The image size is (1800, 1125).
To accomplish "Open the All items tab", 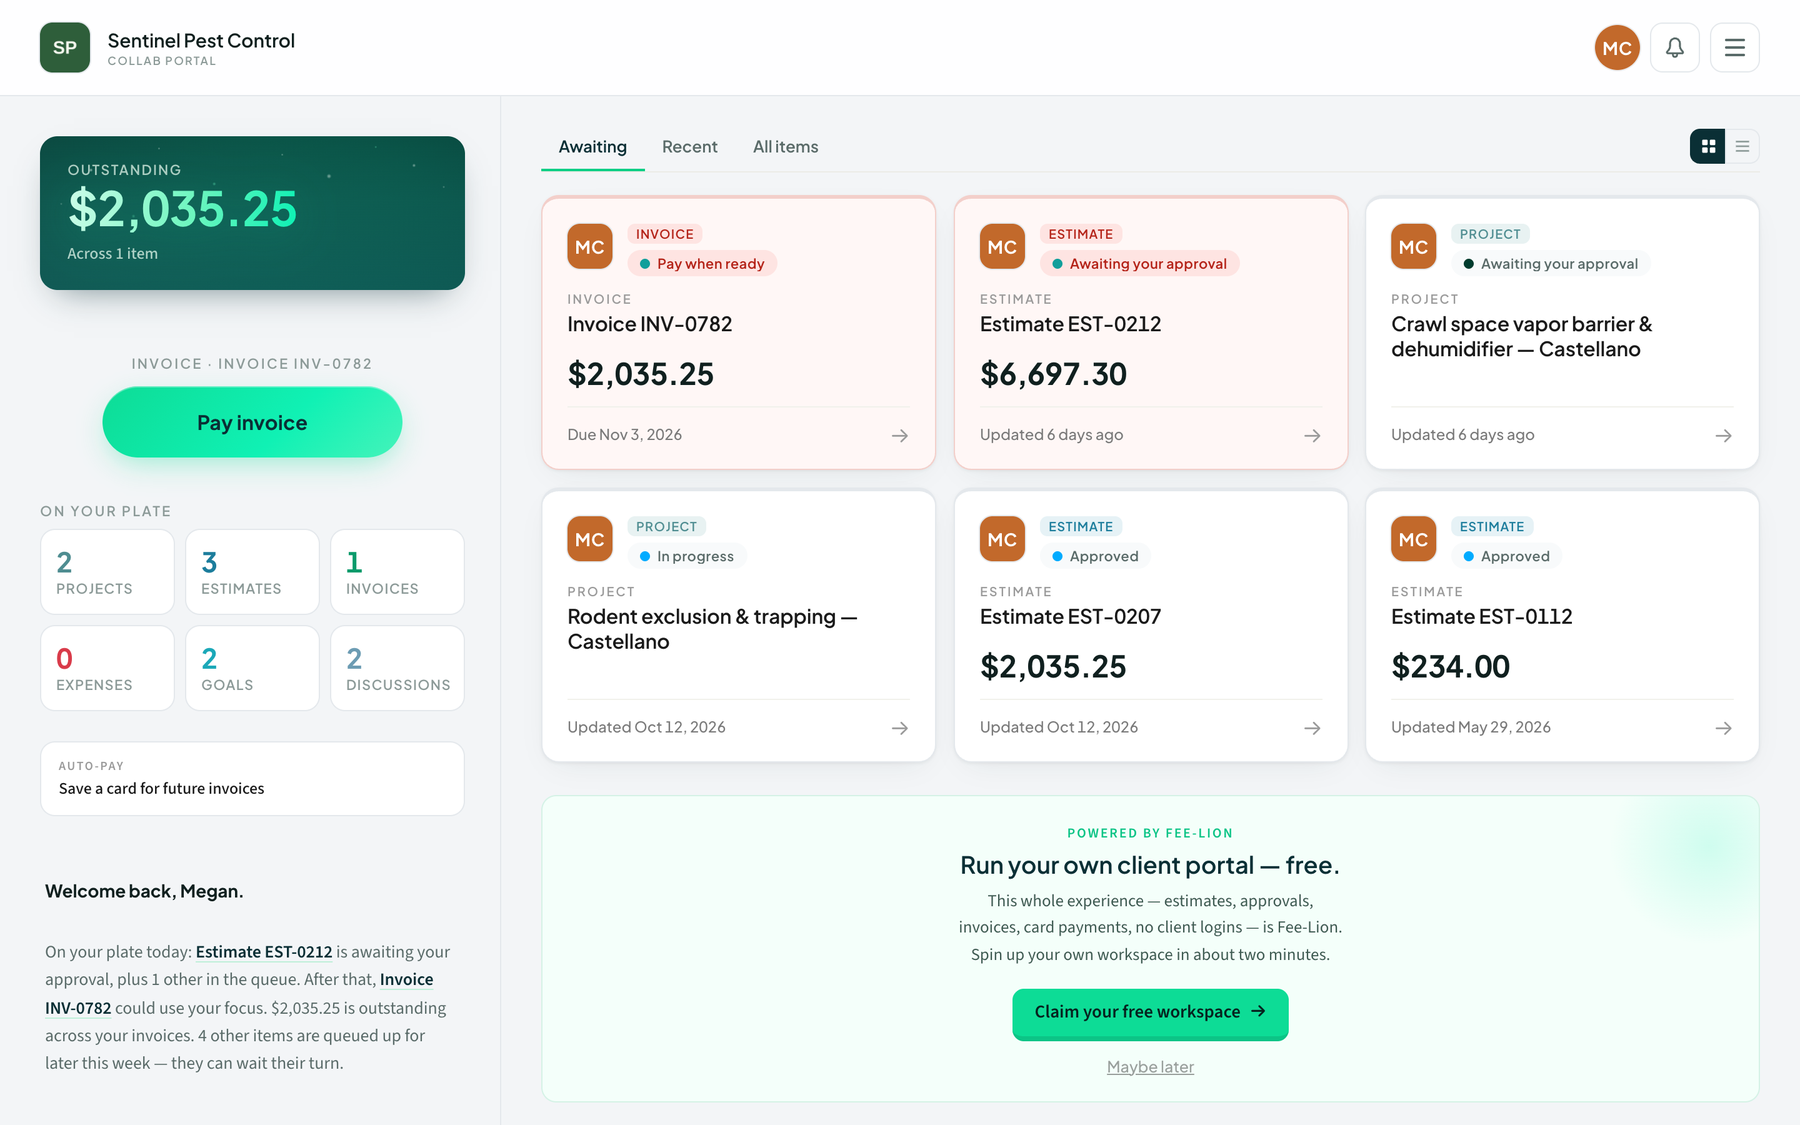I will tap(785, 147).
